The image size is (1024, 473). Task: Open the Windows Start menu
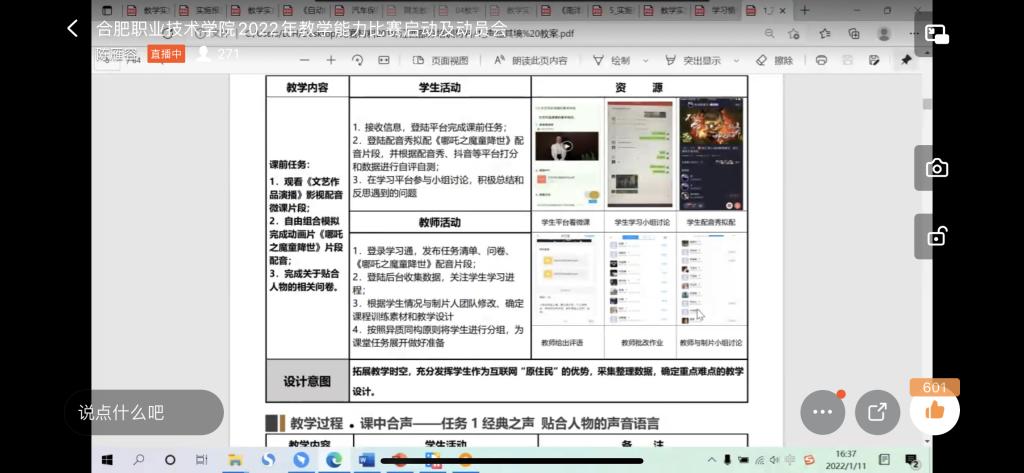pyautogui.click(x=107, y=460)
